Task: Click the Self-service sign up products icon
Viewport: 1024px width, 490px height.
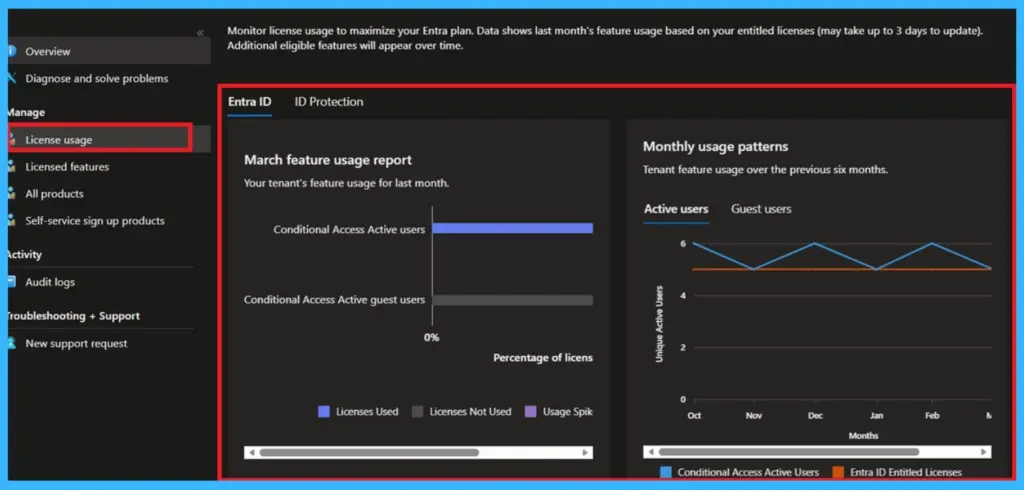Action: [12, 221]
